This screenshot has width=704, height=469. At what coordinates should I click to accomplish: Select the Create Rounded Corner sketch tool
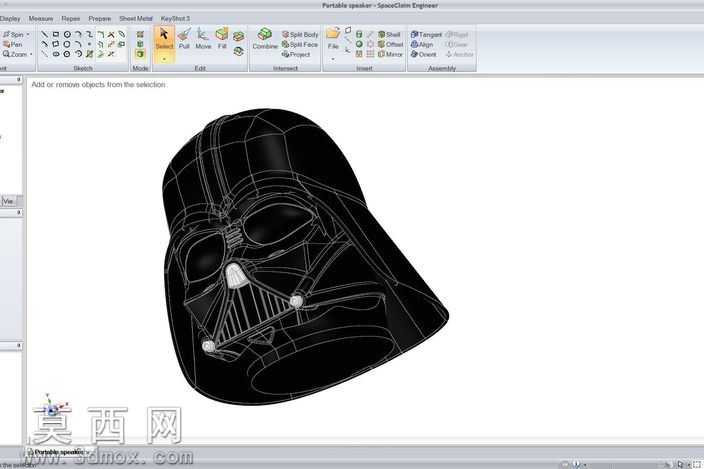pos(100,34)
